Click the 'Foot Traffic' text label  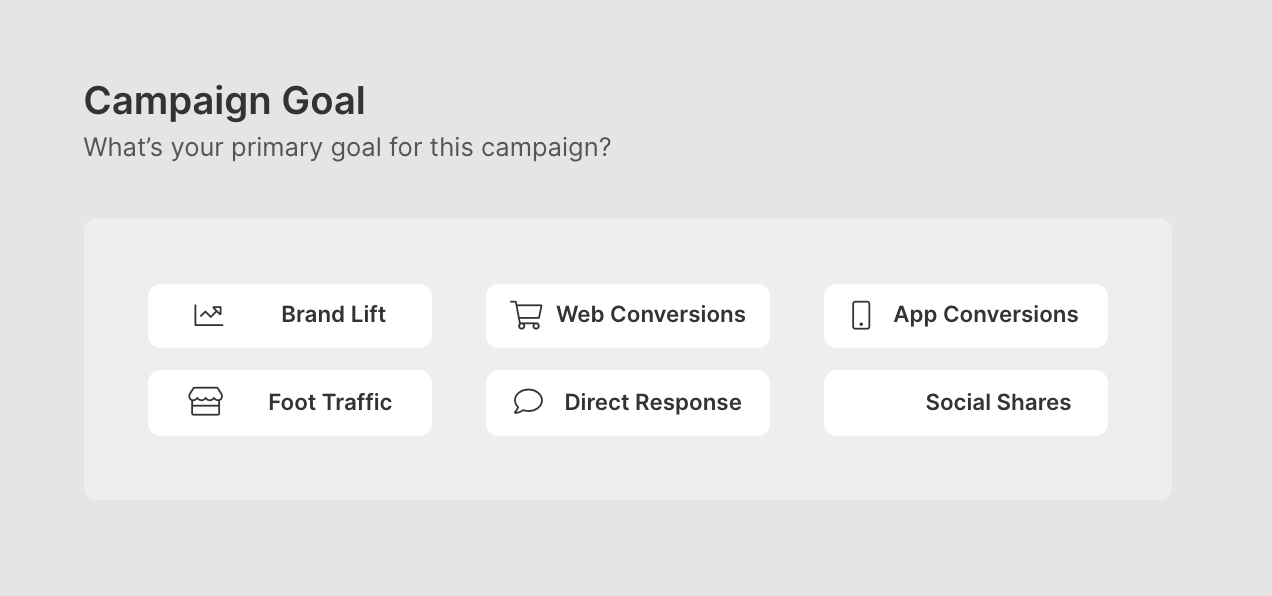[330, 402]
